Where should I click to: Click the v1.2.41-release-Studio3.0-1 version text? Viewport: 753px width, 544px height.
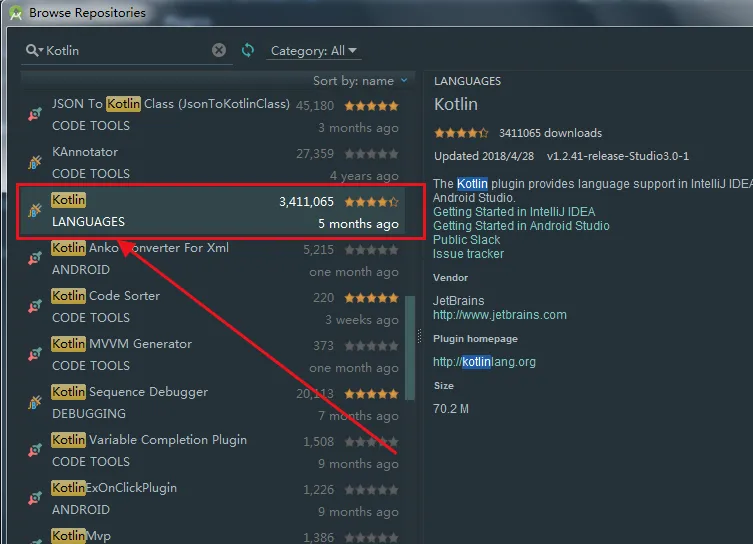618,156
